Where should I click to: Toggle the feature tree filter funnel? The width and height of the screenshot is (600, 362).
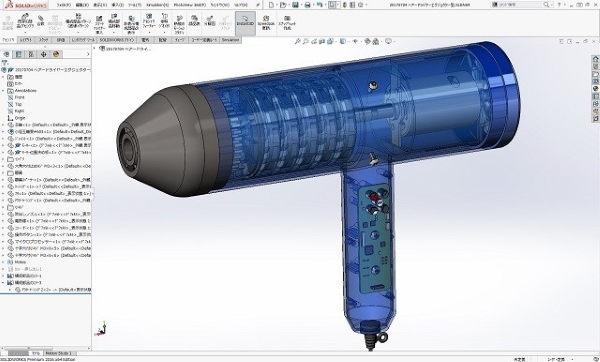coord(5,63)
